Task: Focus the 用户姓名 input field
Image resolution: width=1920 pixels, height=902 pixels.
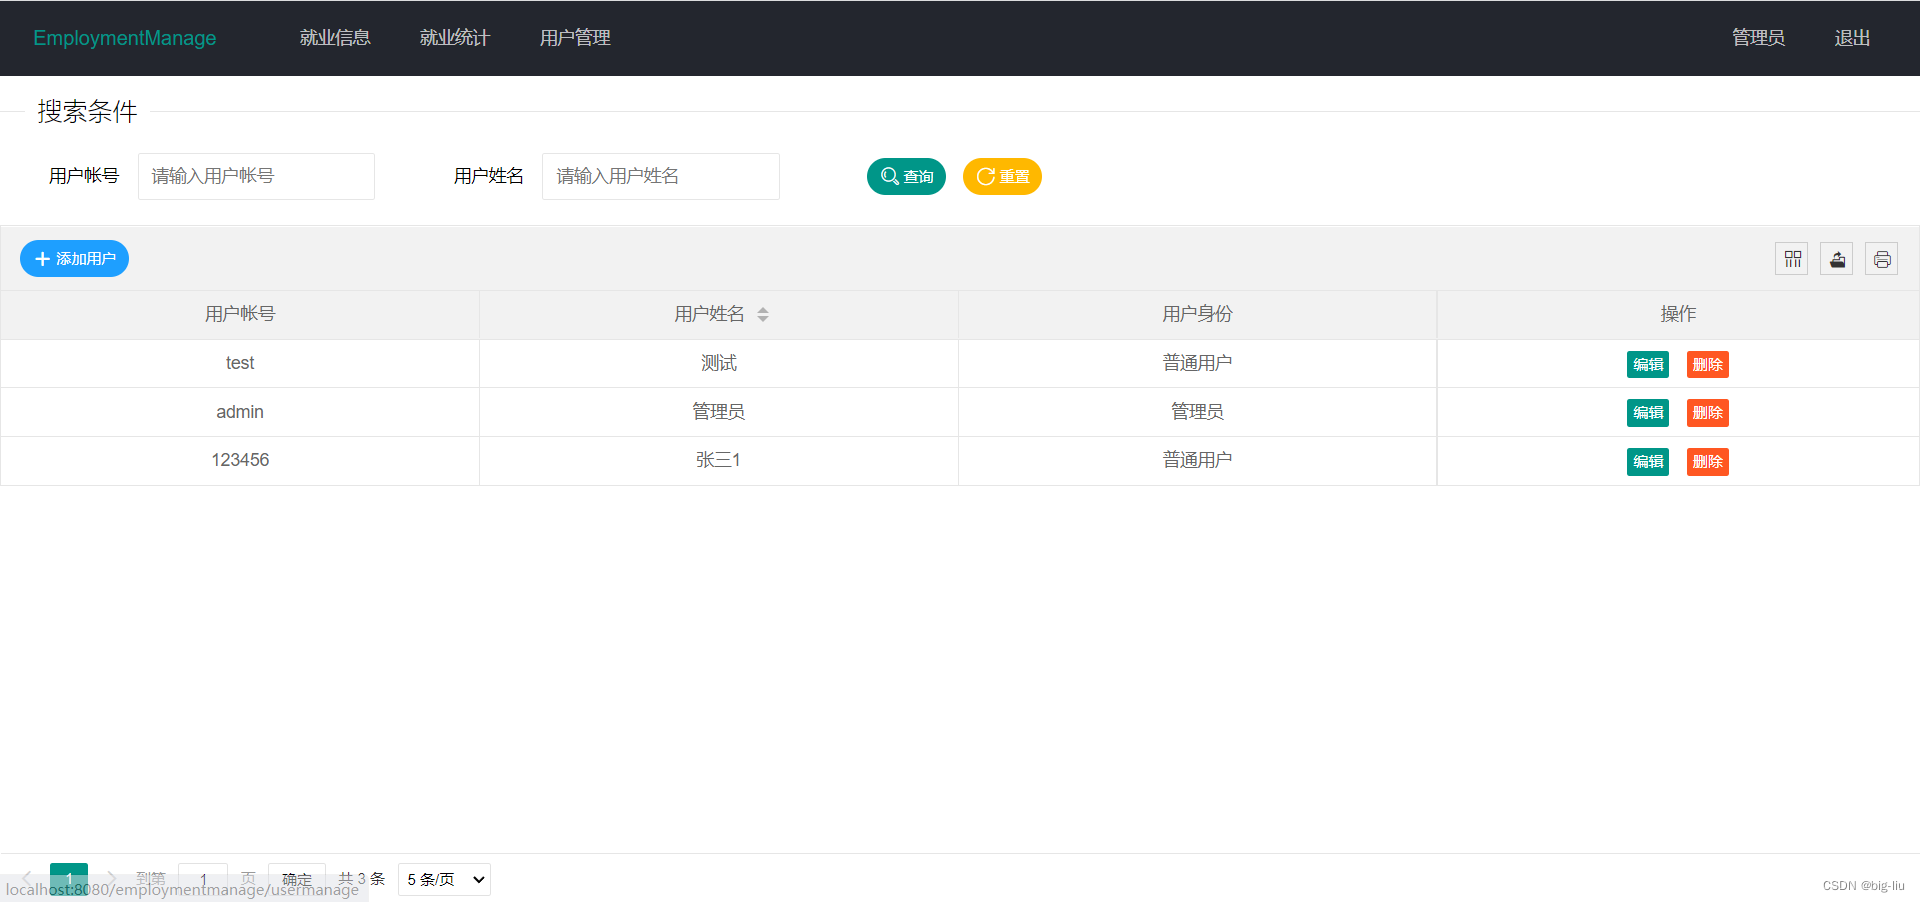Action: [661, 176]
